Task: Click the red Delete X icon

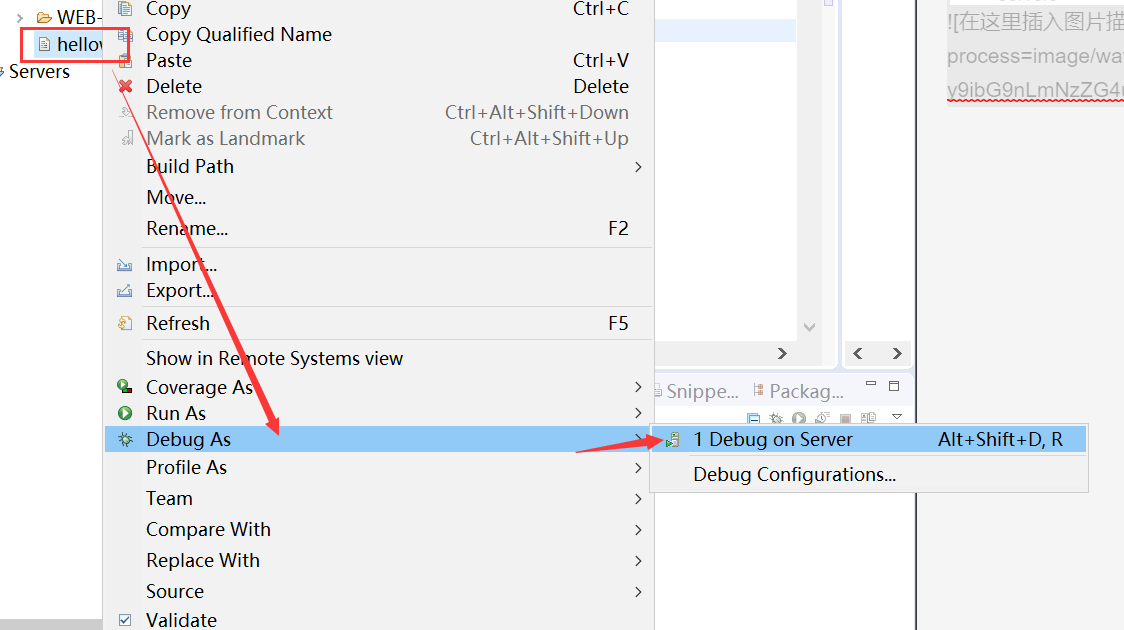Action: pos(125,86)
